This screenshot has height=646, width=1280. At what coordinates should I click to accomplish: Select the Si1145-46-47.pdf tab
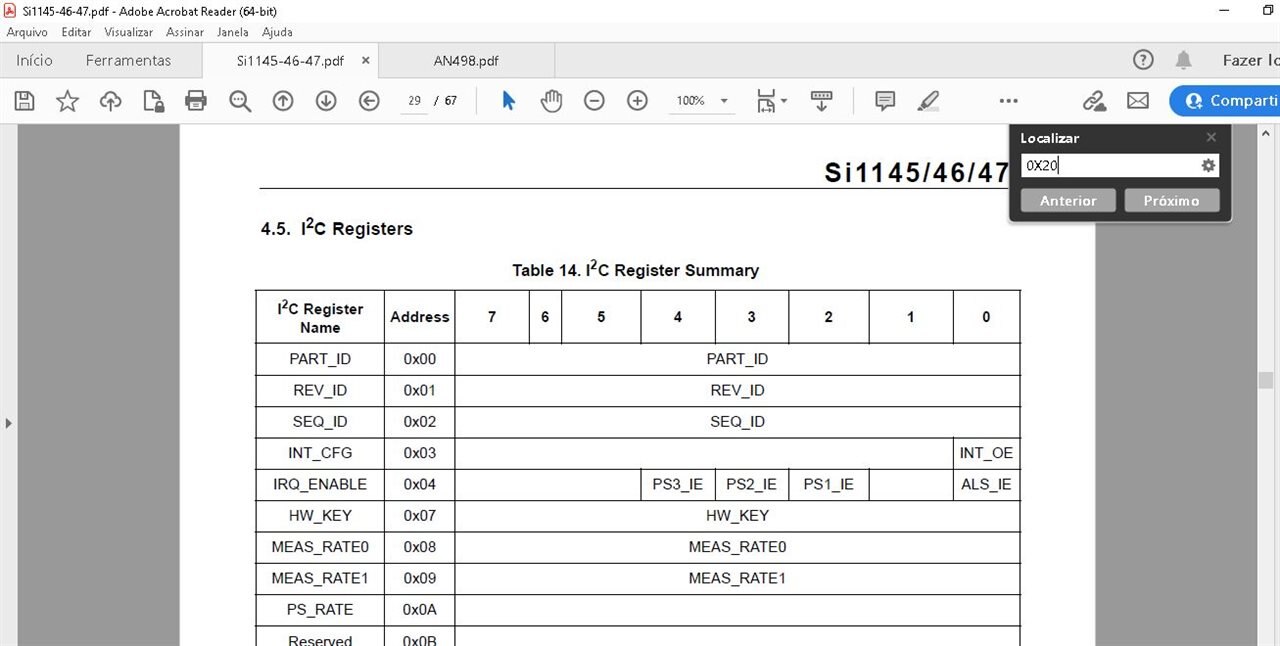290,60
